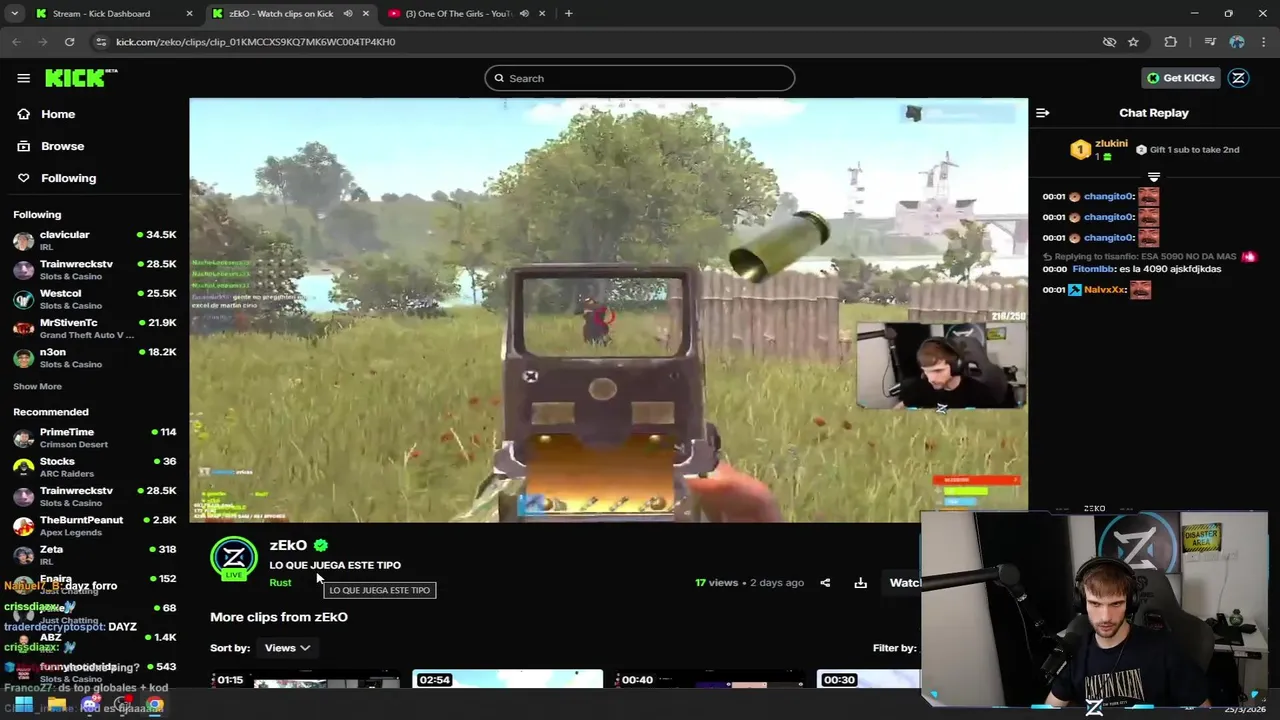Screen dimensions: 1280x720
Task: Open the 00:40 clip thumbnail
Action: (x=709, y=679)
